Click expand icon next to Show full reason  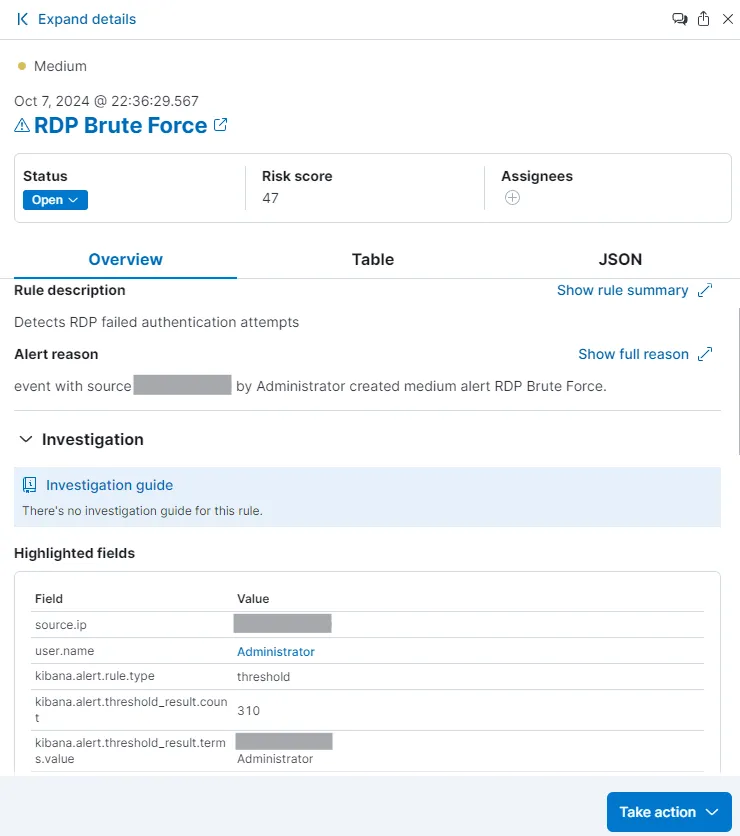point(705,354)
